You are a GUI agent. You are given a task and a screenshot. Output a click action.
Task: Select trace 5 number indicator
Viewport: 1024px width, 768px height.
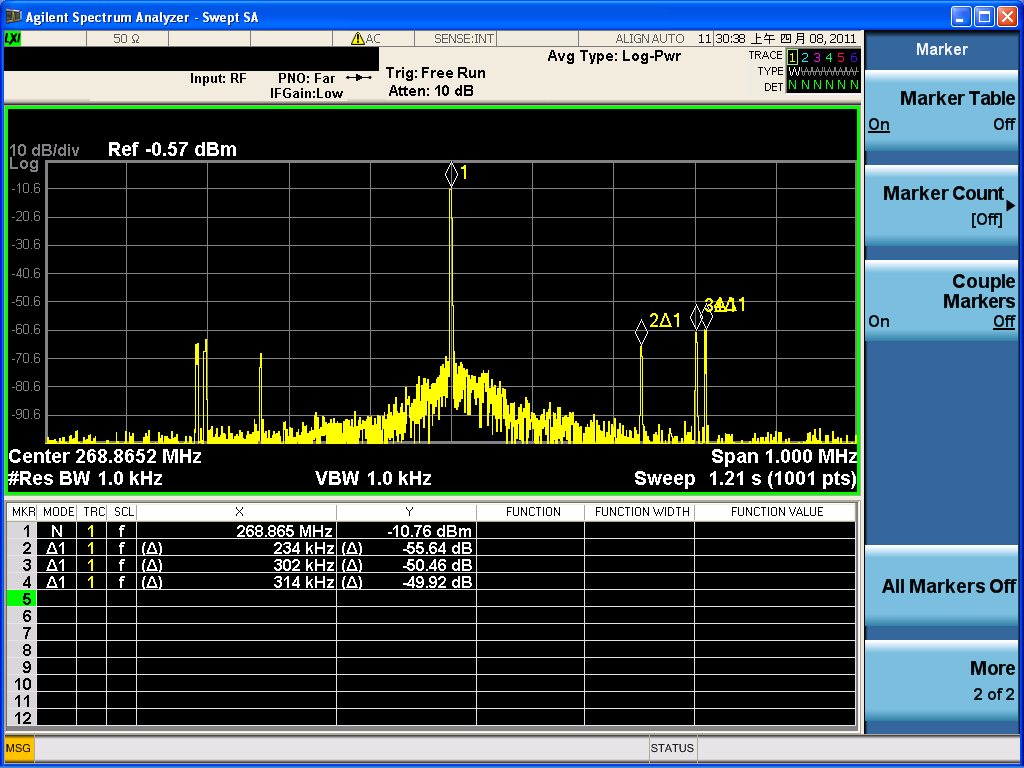click(x=841, y=57)
